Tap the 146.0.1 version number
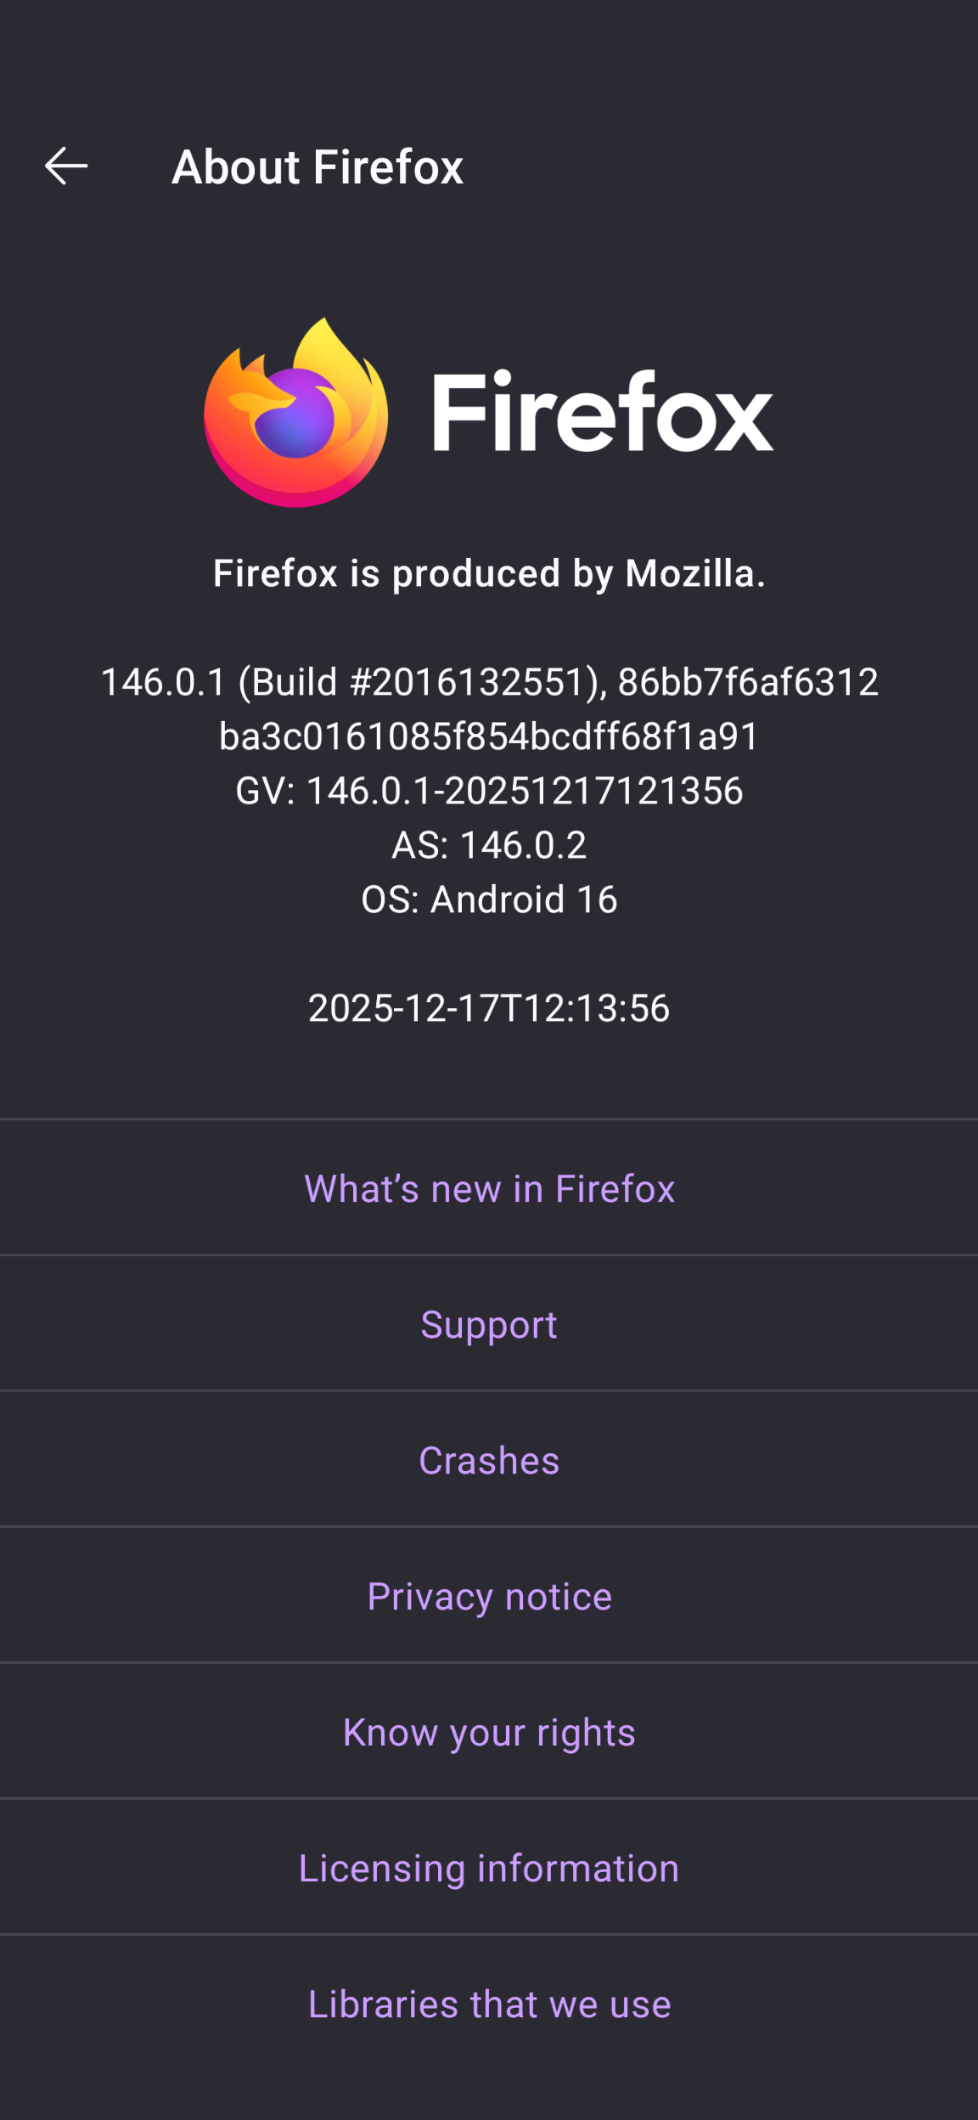978x2120 pixels. pos(163,682)
